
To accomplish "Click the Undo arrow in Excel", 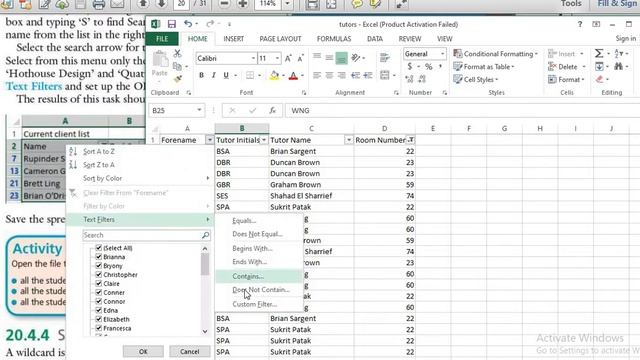I will pyautogui.click(x=188, y=24).
